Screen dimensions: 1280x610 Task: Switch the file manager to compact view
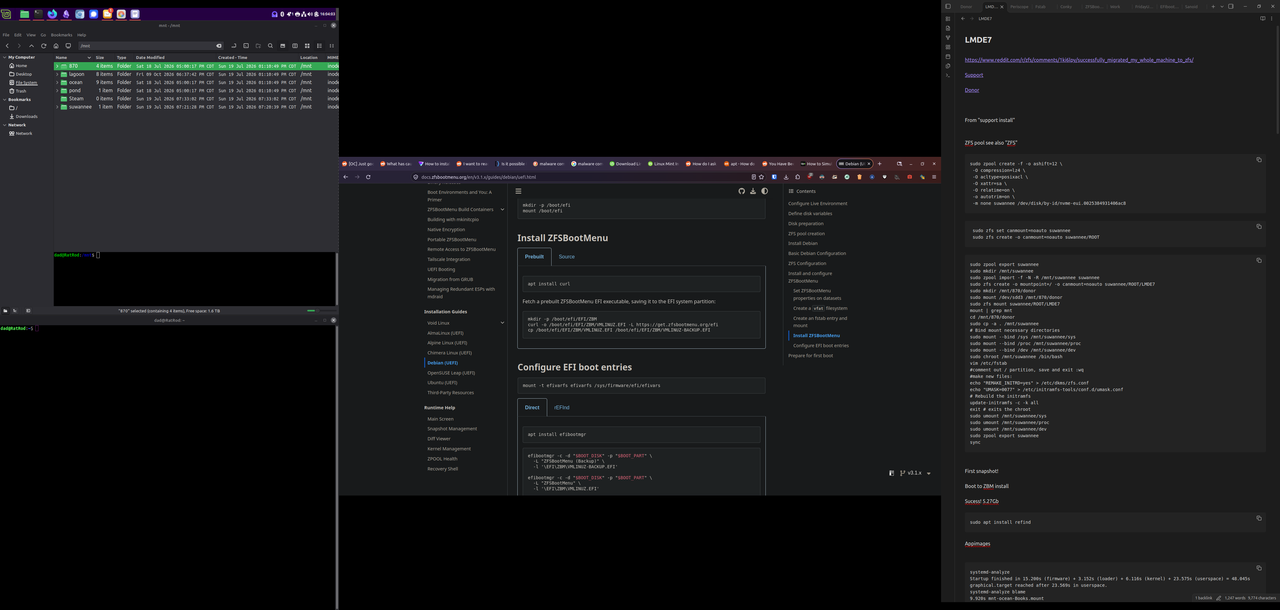coord(332,46)
